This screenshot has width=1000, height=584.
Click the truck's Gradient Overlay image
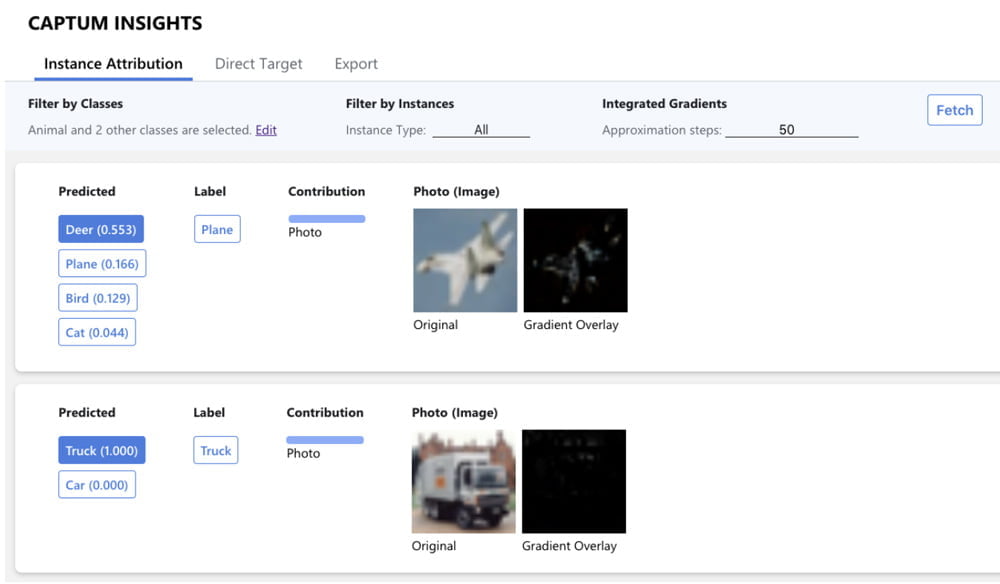(574, 481)
